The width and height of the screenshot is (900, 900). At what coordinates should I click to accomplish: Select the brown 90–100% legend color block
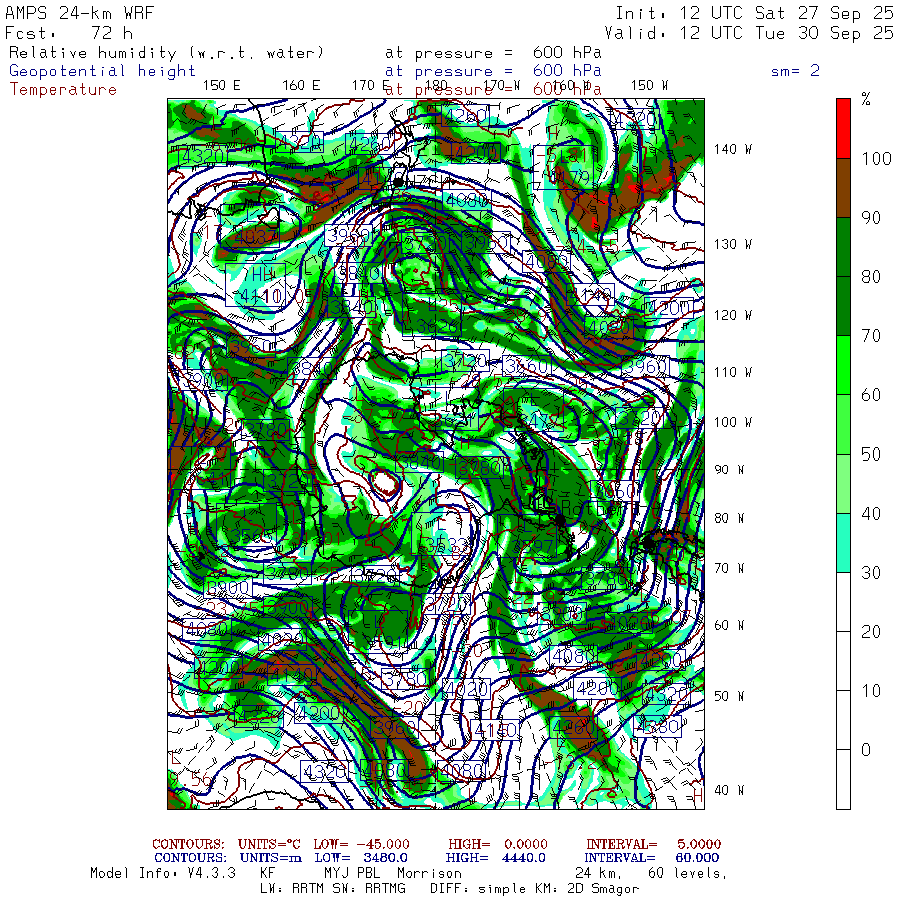(843, 187)
